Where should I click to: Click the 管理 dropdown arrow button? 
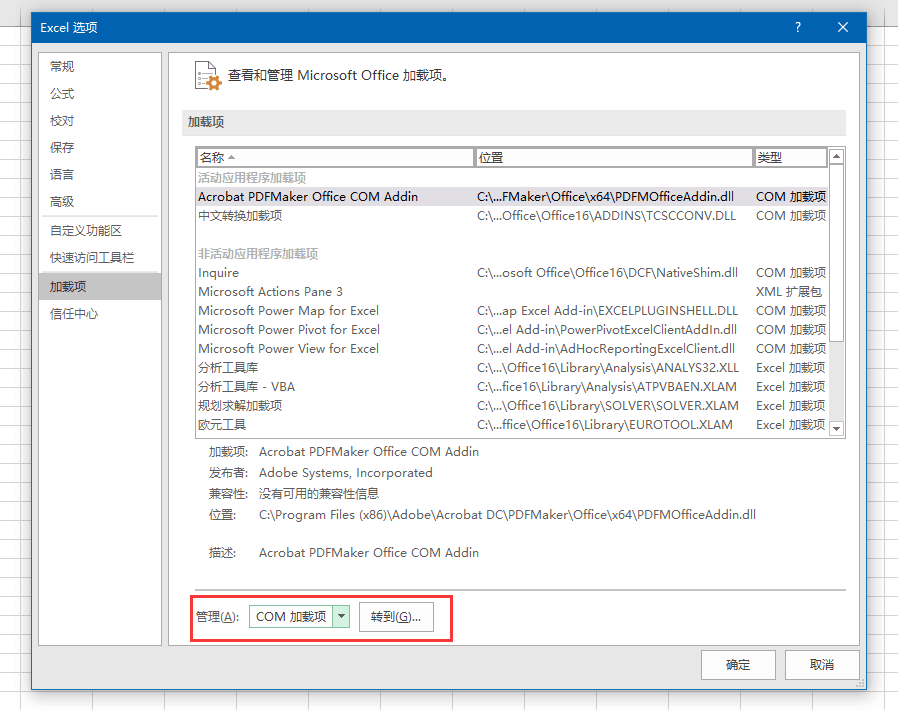pos(341,617)
